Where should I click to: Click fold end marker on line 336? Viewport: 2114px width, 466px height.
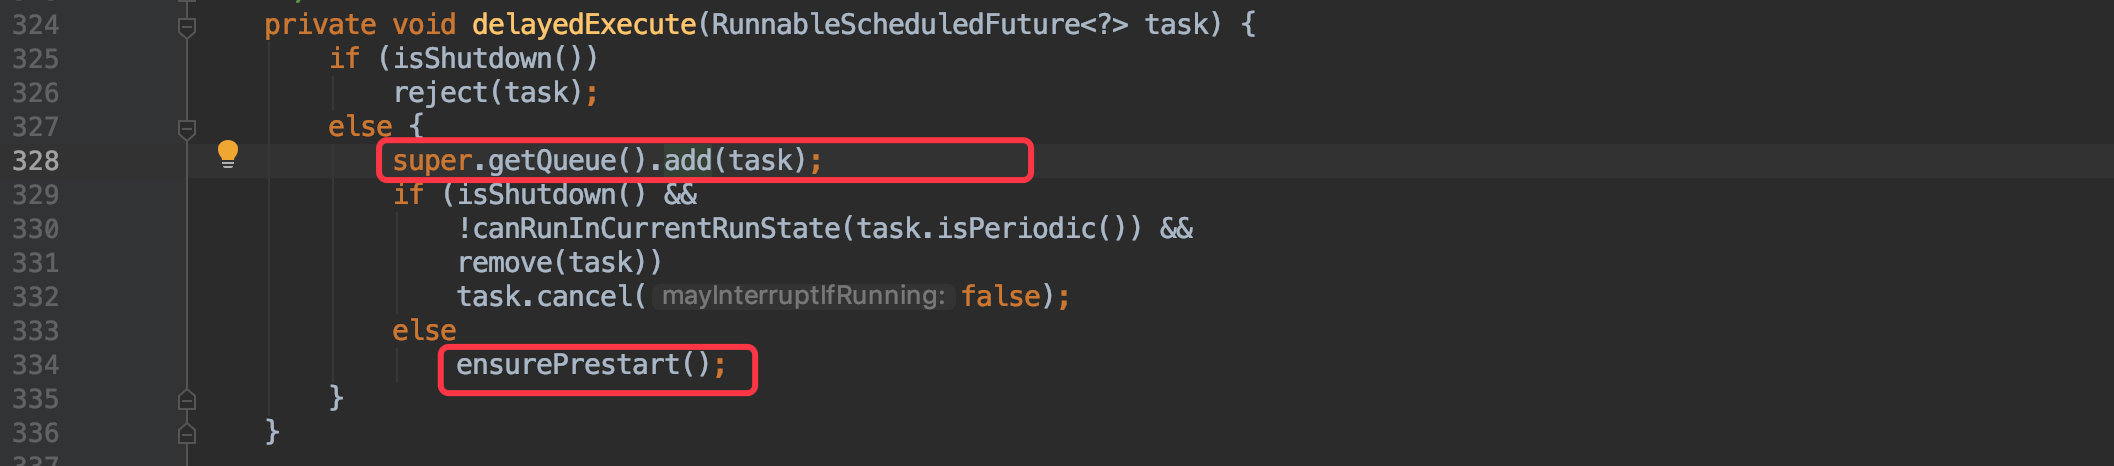pyautogui.click(x=187, y=434)
